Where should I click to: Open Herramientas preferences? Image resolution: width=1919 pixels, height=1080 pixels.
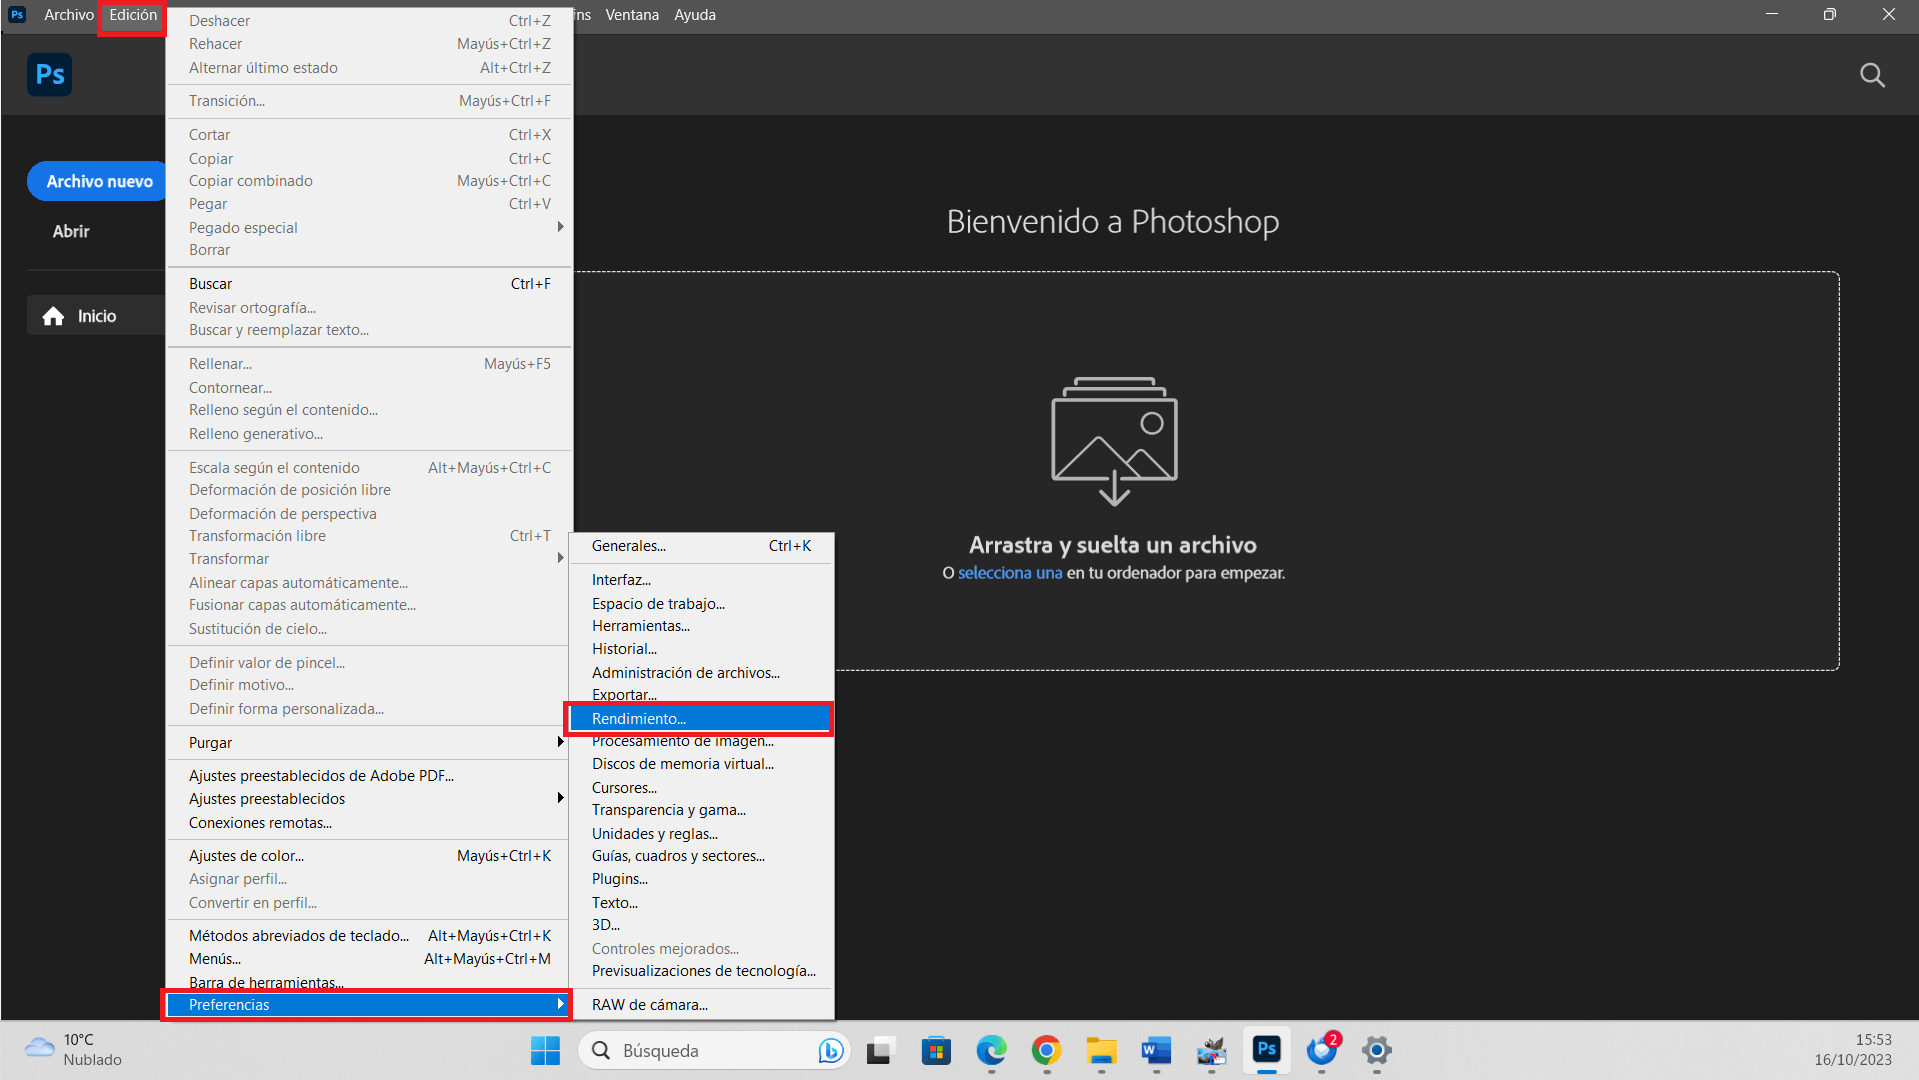click(x=700, y=626)
